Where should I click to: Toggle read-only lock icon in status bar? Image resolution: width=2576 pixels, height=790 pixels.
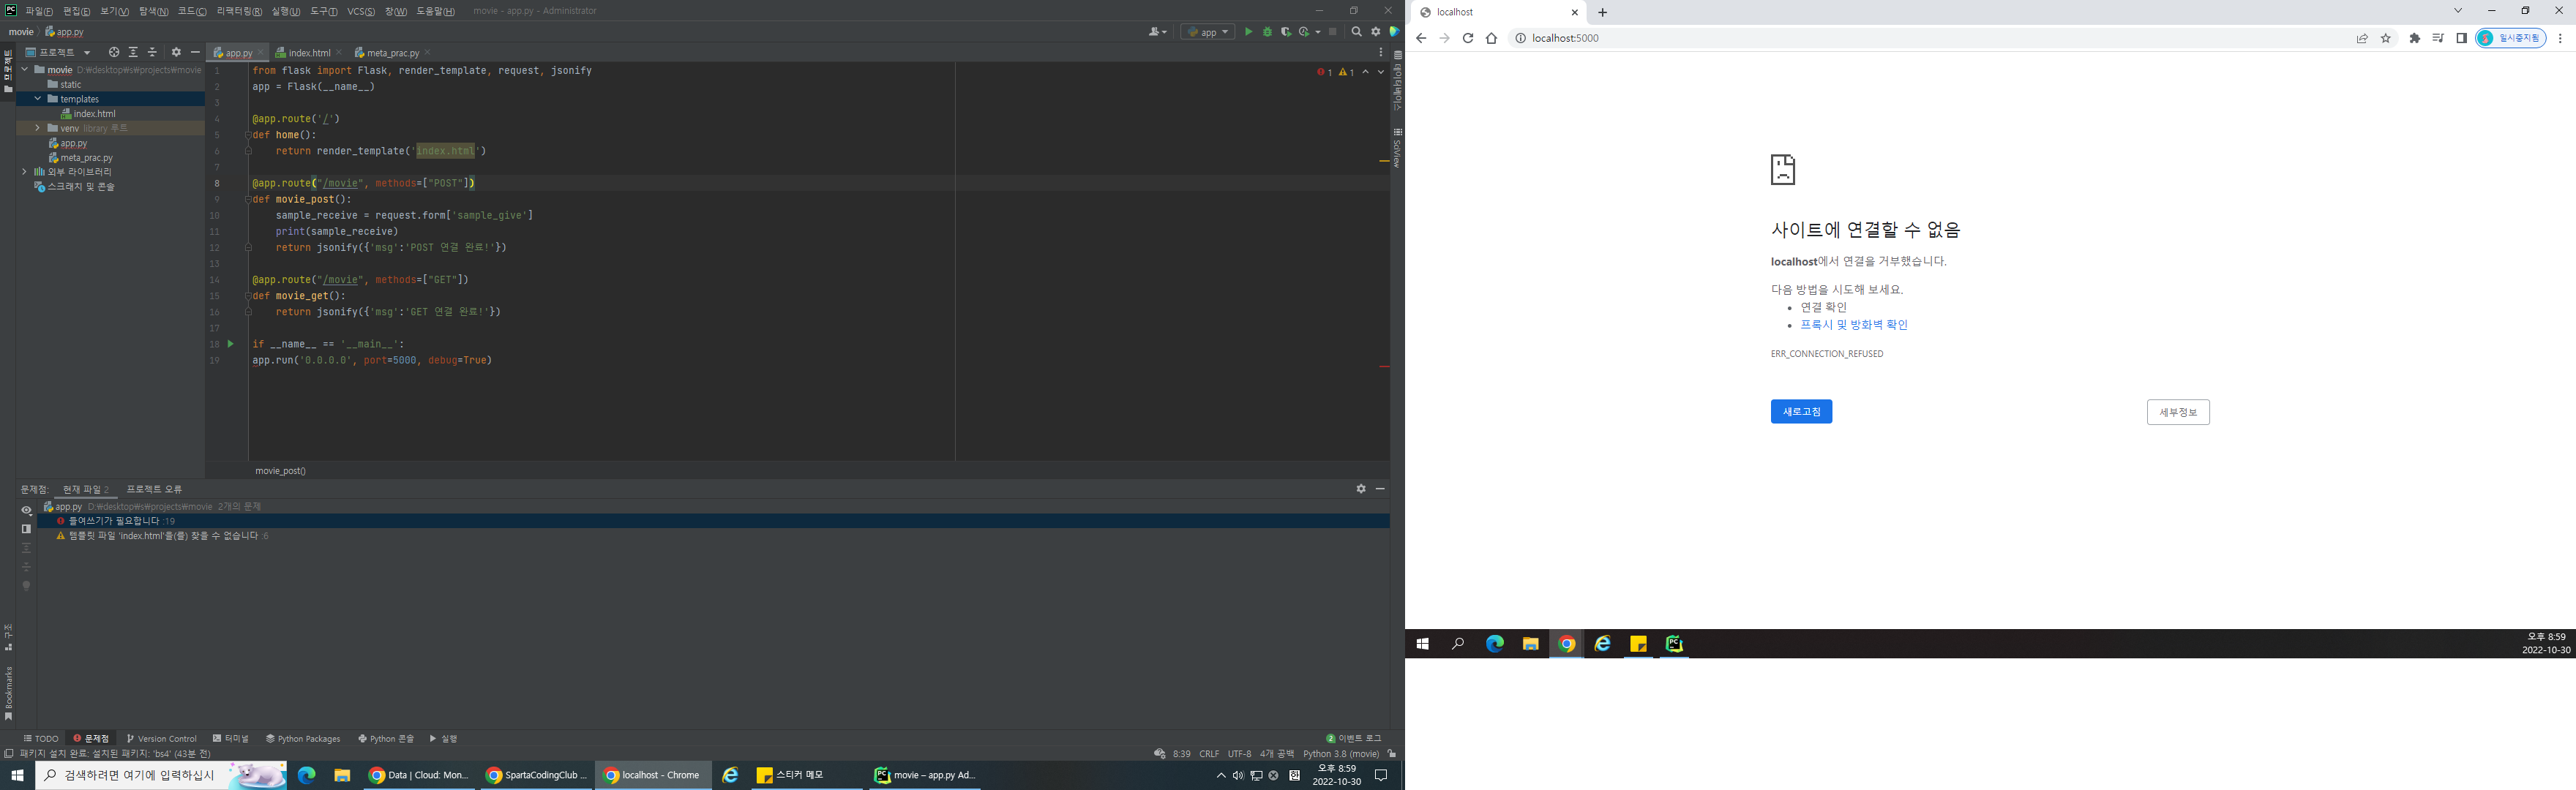[1392, 754]
